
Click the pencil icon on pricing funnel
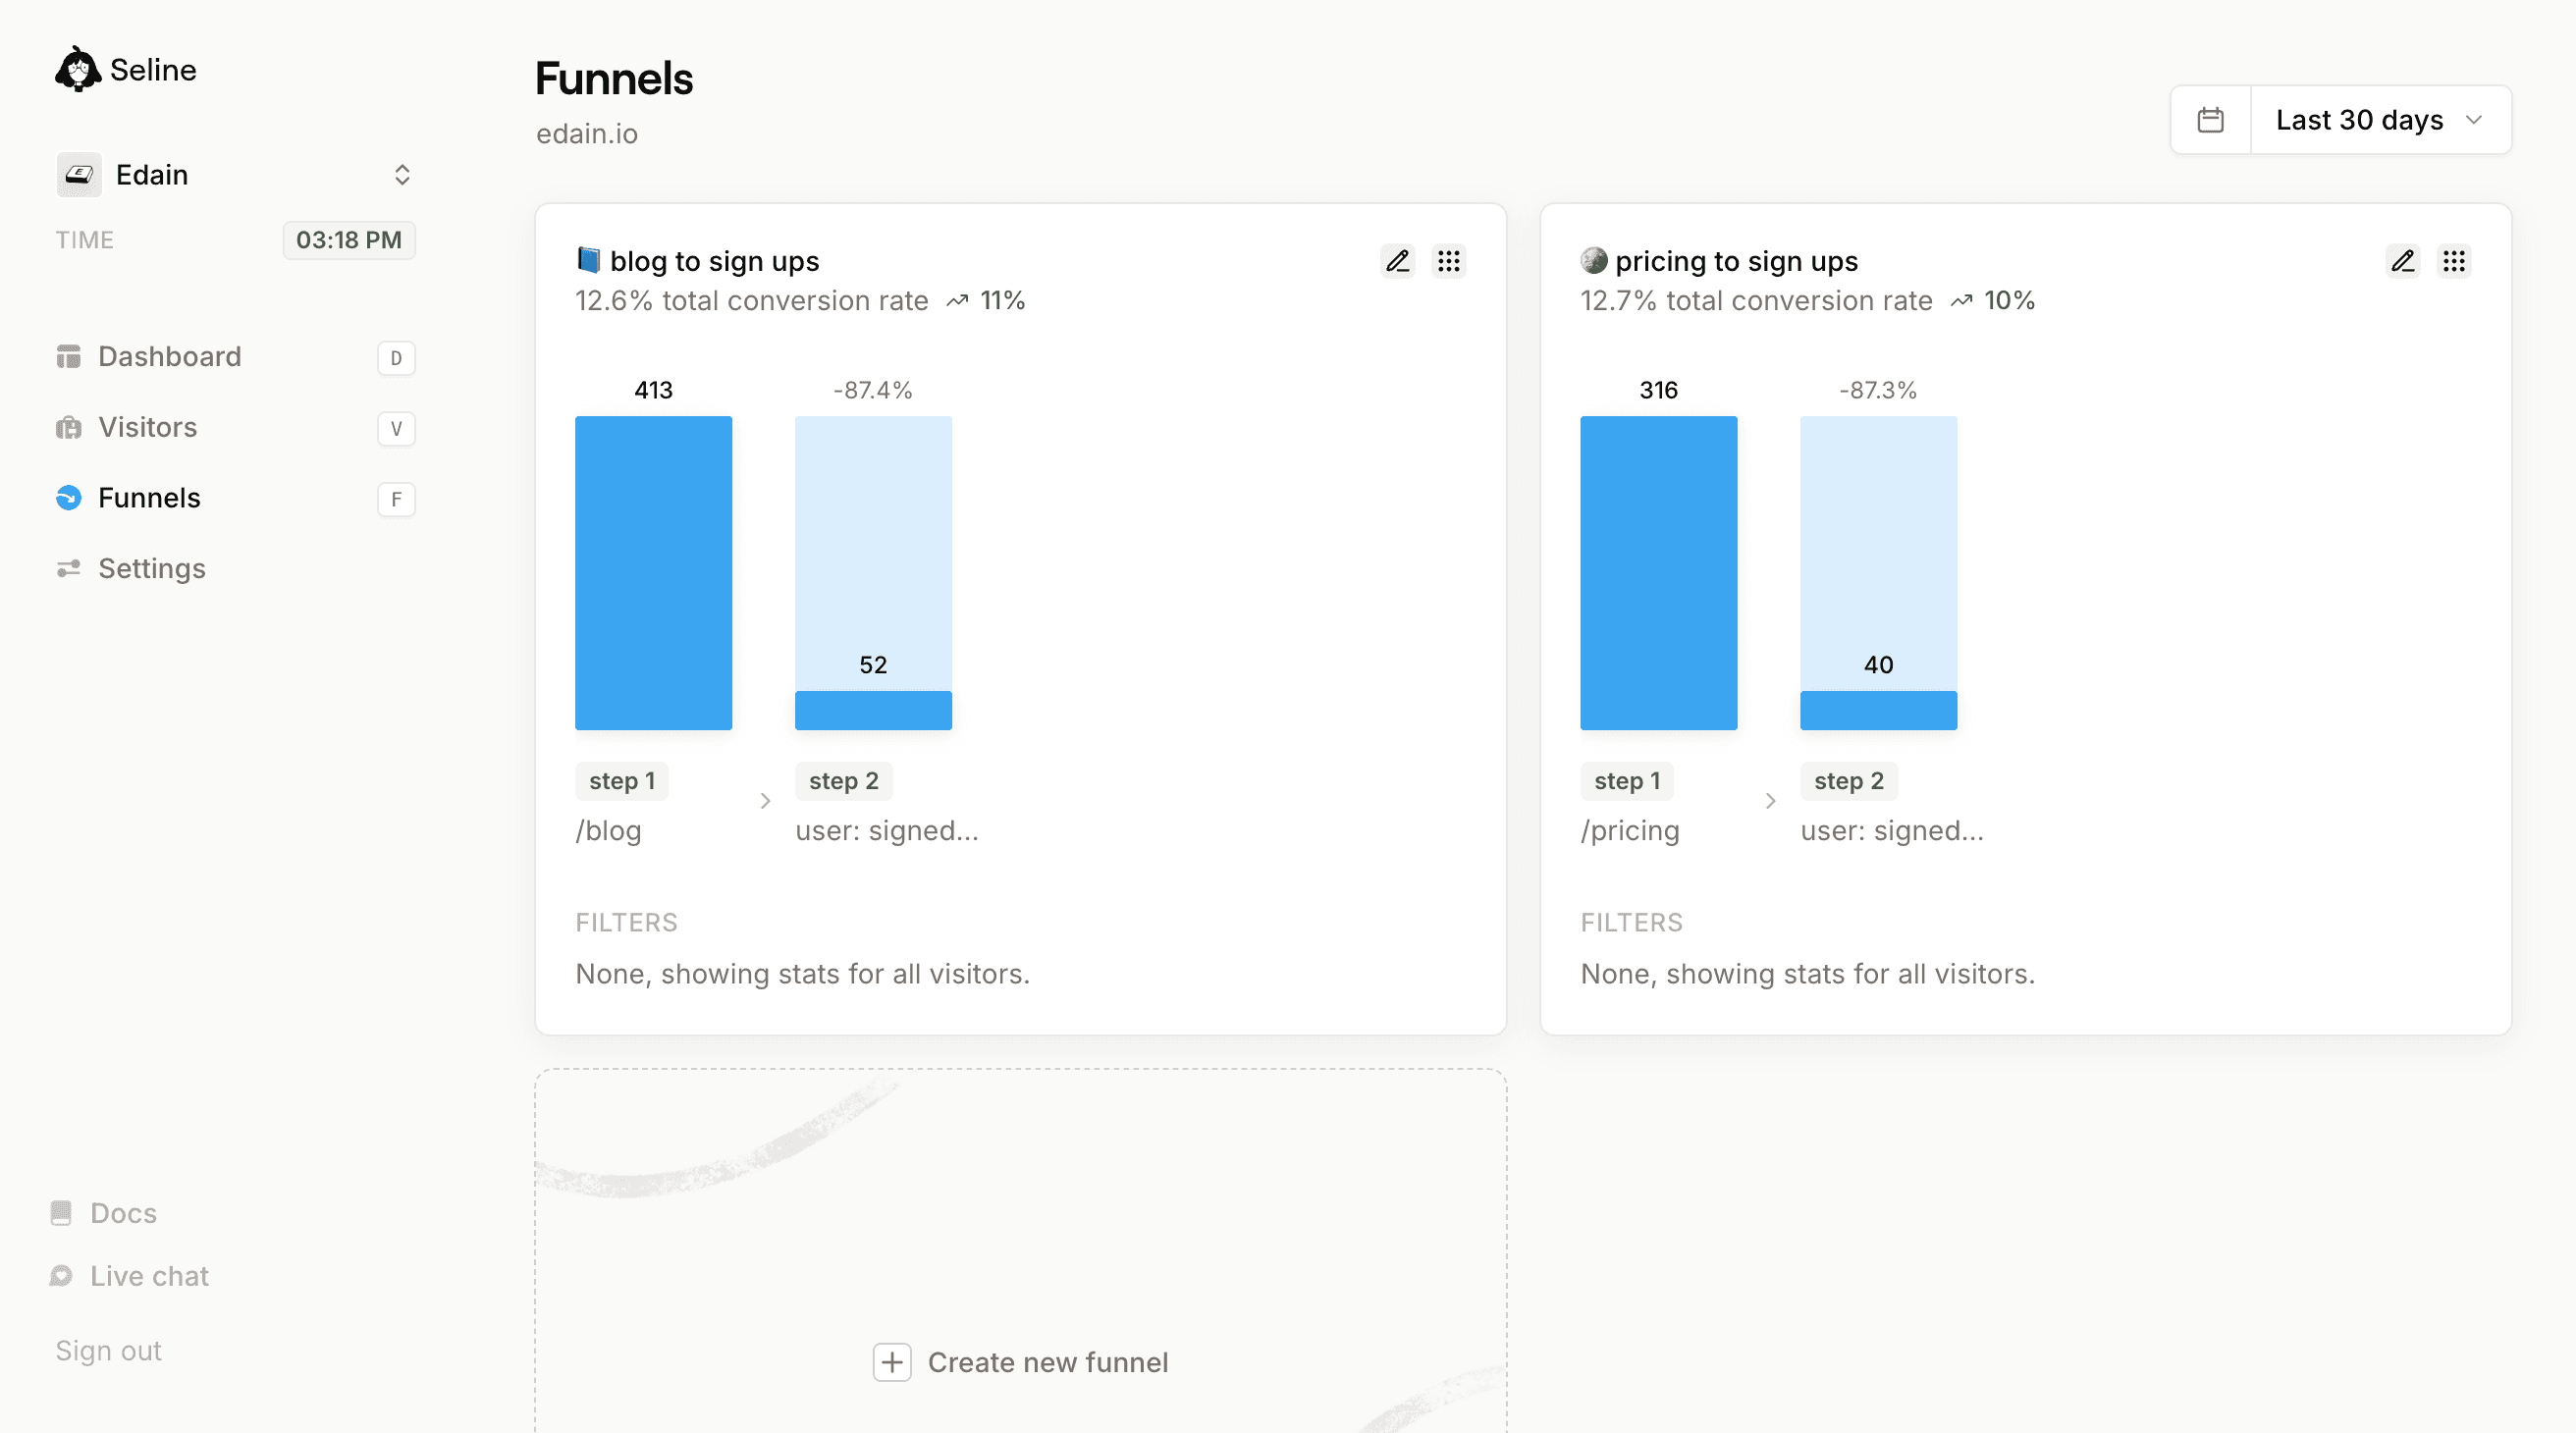point(2403,261)
